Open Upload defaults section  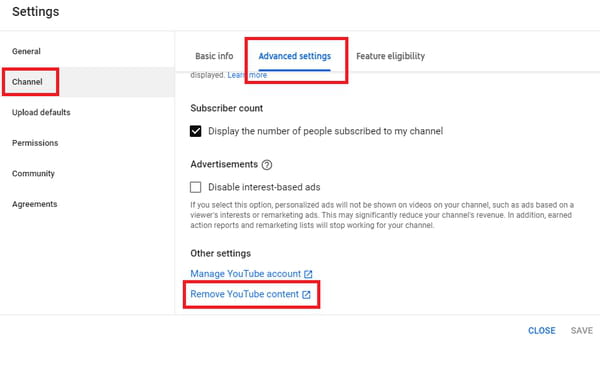(41, 112)
